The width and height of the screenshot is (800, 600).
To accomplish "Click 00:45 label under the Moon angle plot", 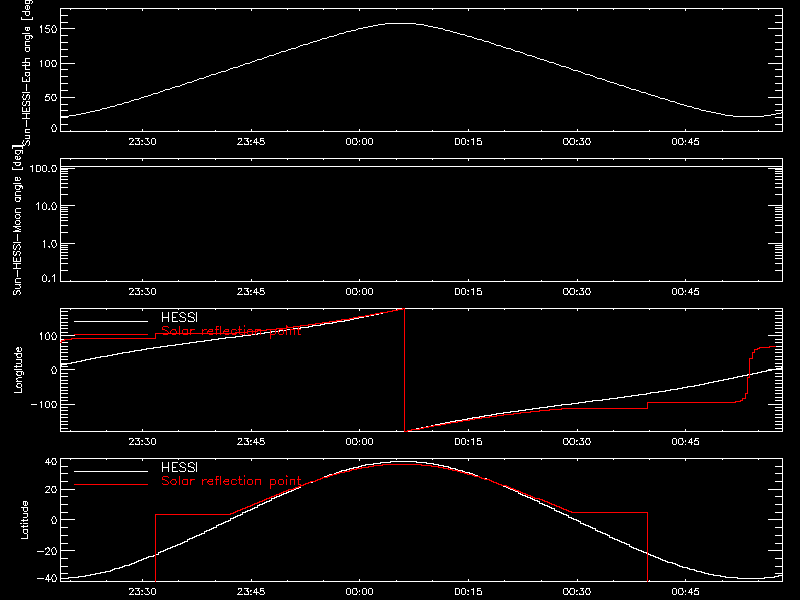I will tap(686, 291).
